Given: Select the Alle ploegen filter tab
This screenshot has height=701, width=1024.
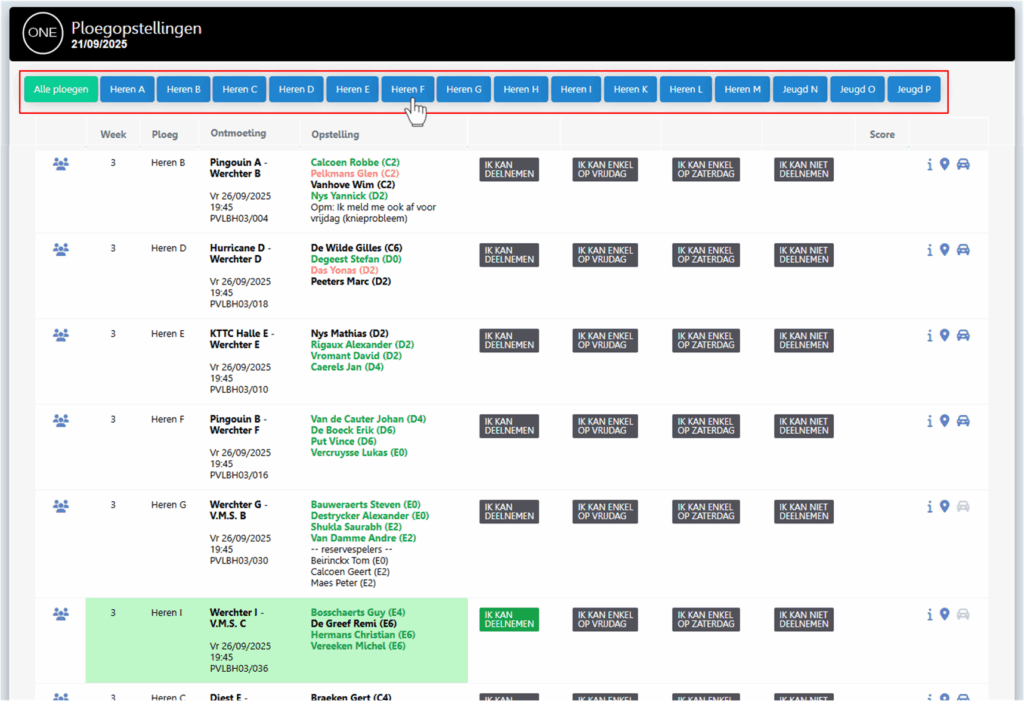Looking at the screenshot, I should click(x=61, y=89).
